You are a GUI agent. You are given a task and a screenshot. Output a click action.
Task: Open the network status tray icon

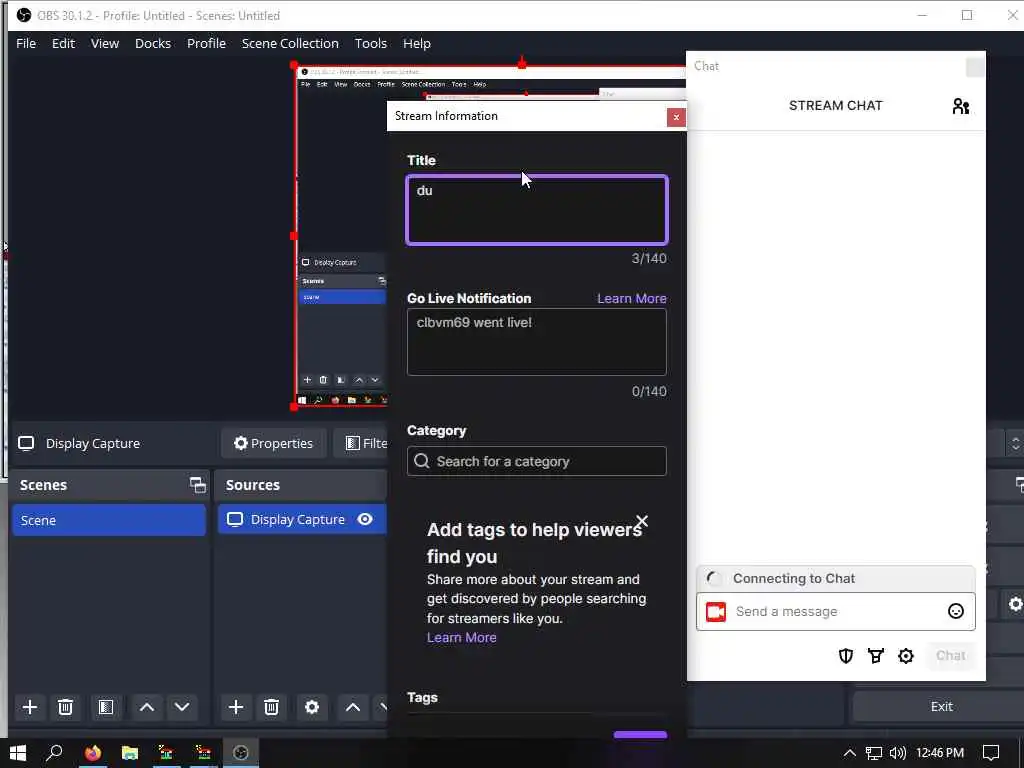(874, 753)
